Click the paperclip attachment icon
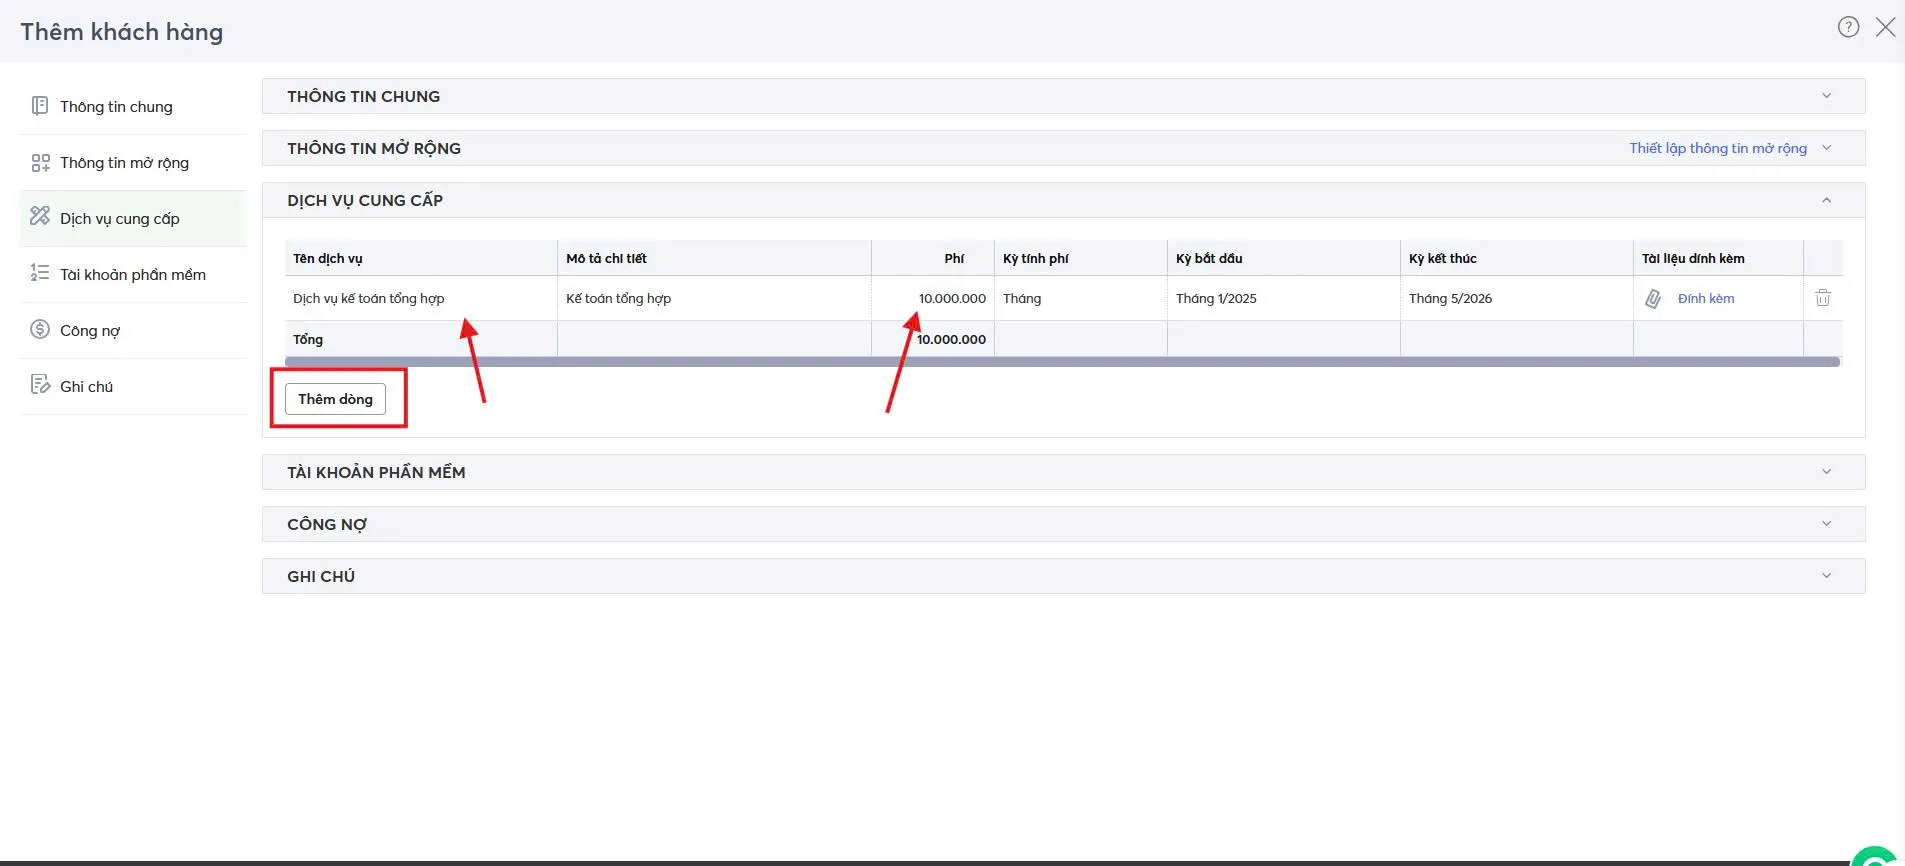This screenshot has height=866, width=1905. 1653,298
